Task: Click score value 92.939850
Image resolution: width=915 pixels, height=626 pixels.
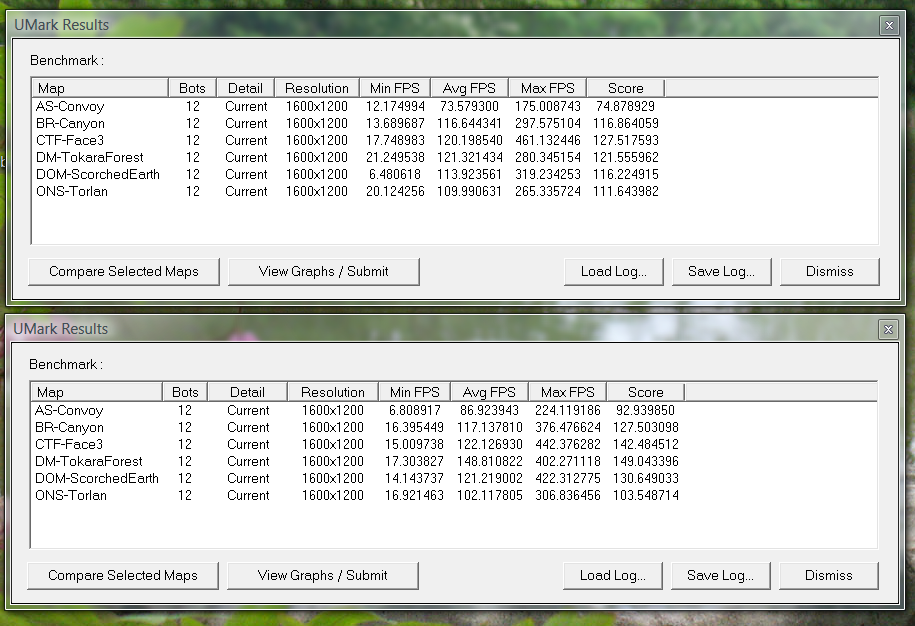Action: tap(645, 411)
